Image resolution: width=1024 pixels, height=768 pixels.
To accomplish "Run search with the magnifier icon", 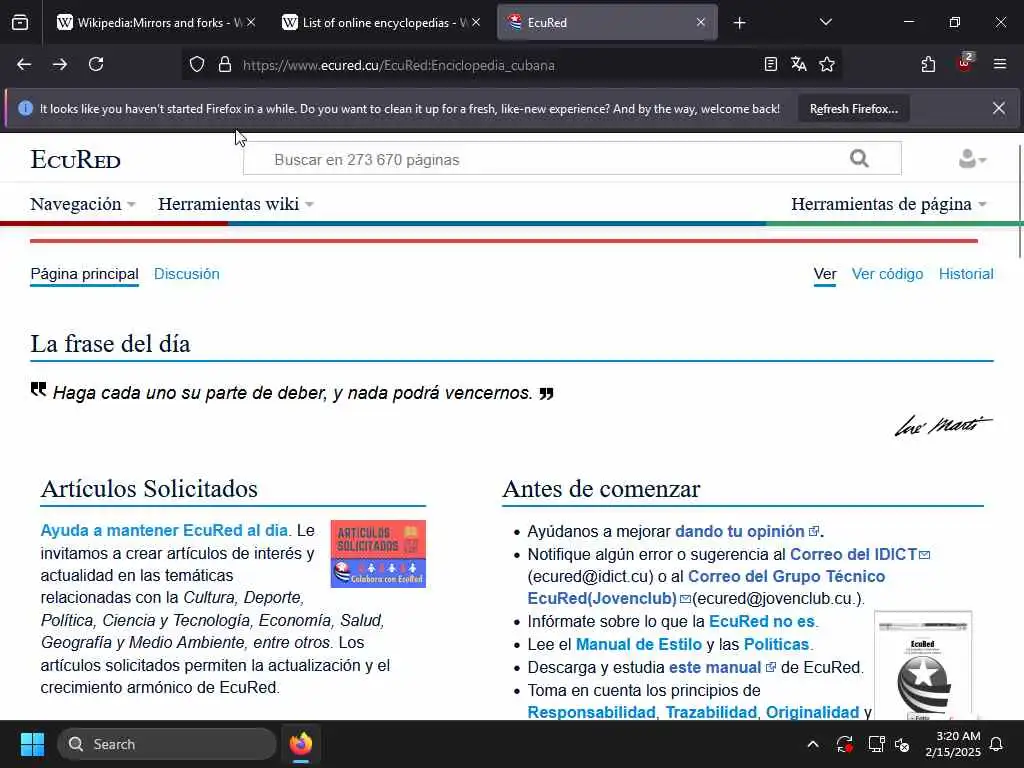I will click(x=859, y=158).
